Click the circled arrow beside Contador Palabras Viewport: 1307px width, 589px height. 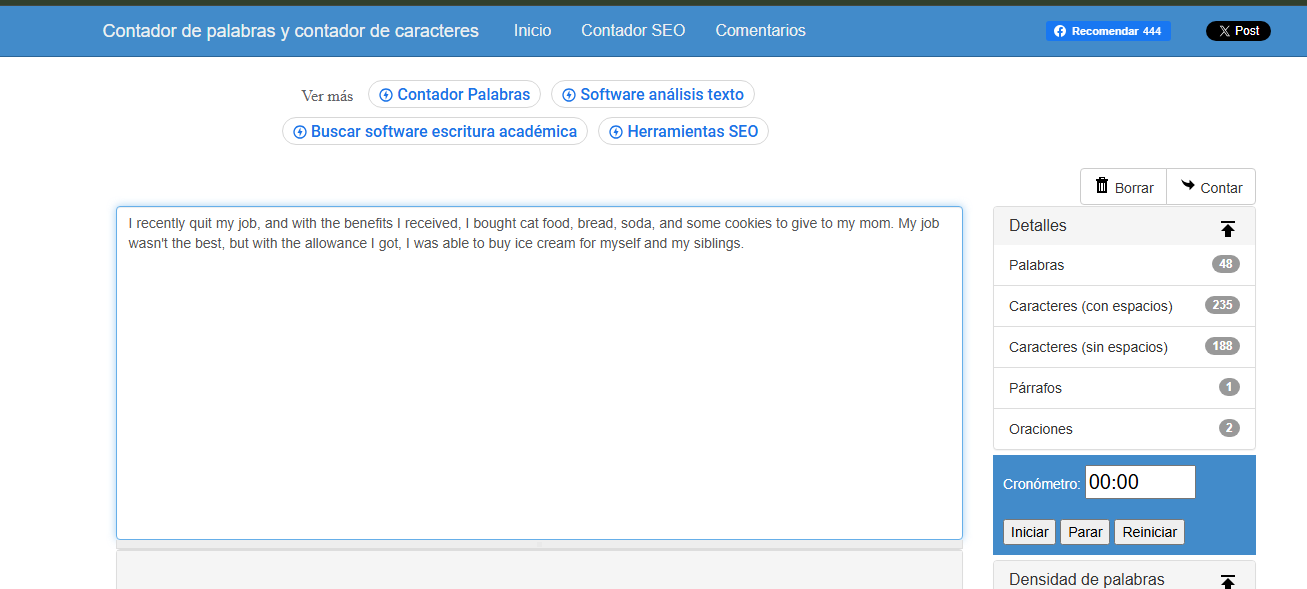[x=386, y=95]
